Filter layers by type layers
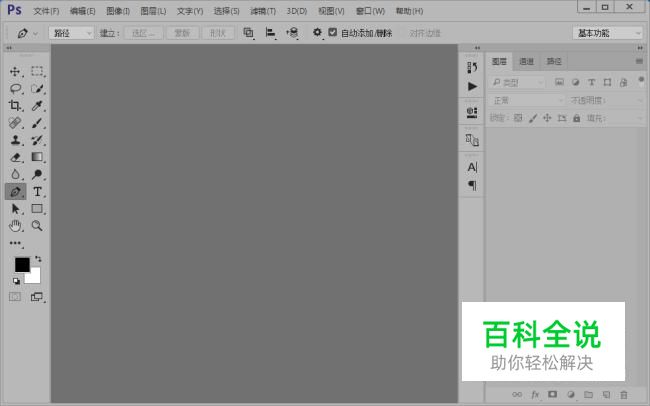Viewport: 650px width, 406px height. [x=592, y=82]
